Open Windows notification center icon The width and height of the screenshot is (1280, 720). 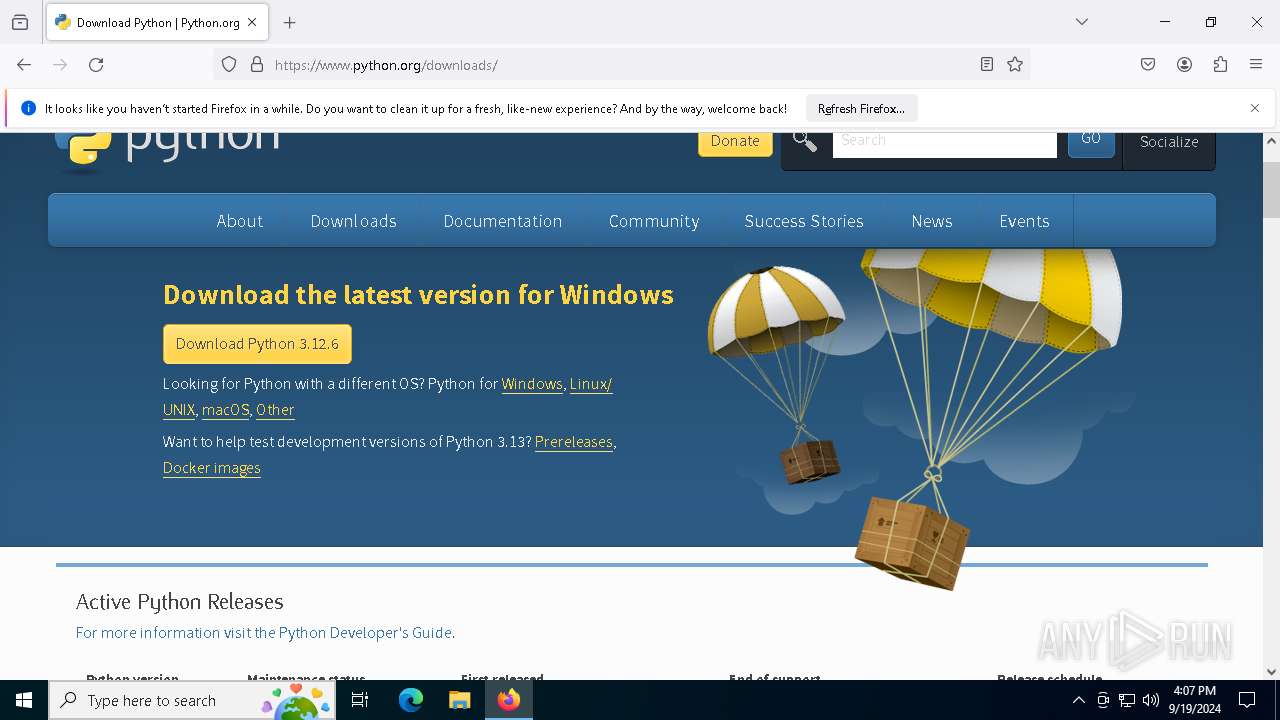1247,701
